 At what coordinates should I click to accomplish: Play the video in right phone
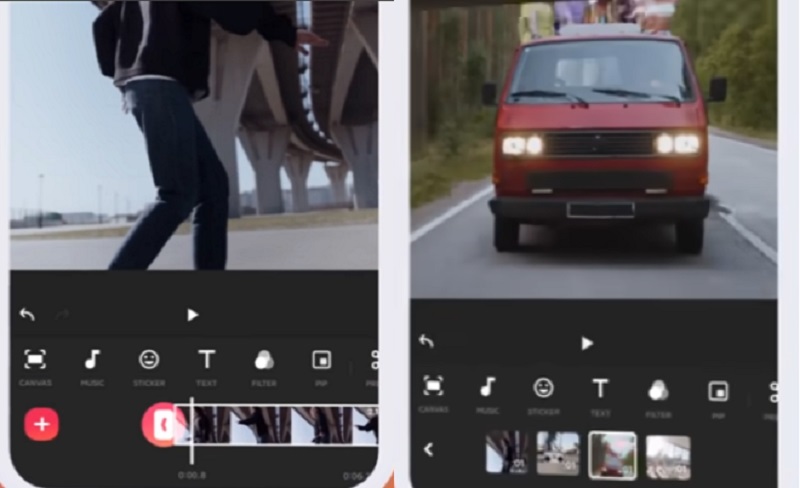click(x=587, y=344)
